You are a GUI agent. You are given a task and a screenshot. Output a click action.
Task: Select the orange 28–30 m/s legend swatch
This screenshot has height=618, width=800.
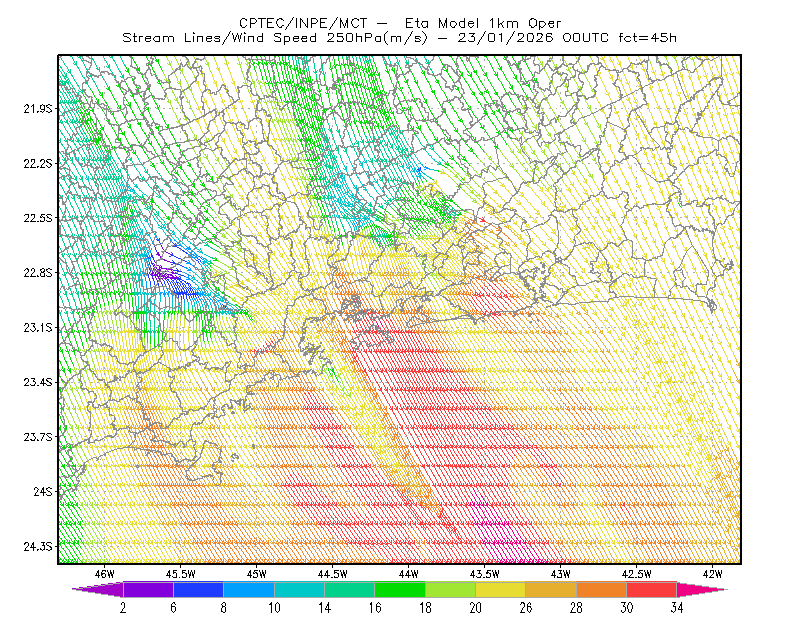point(602,589)
